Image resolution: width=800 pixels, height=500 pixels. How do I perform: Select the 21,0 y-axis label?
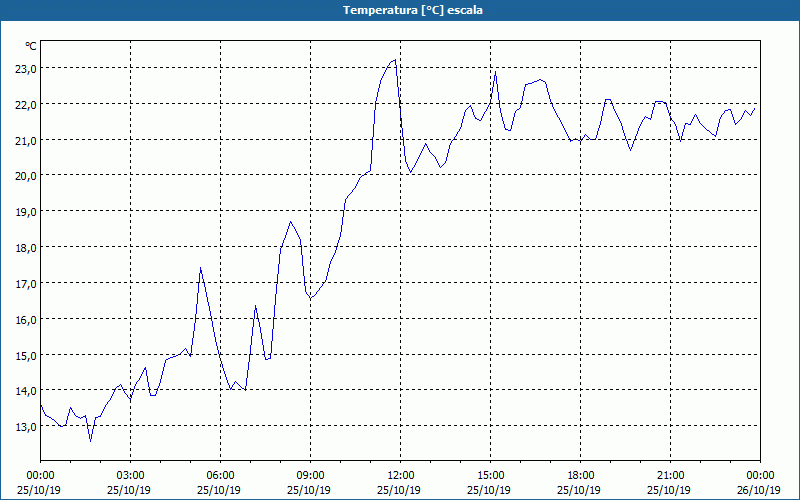click(25, 140)
